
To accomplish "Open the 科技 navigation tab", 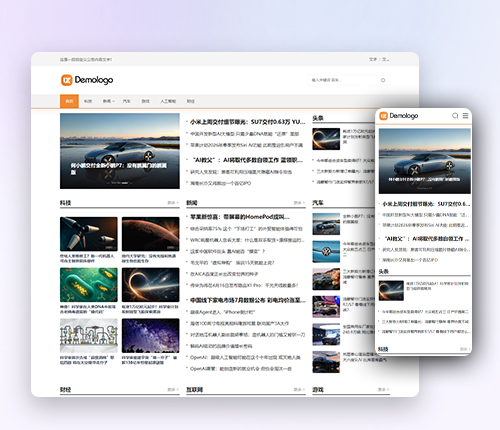I will [x=88, y=101].
